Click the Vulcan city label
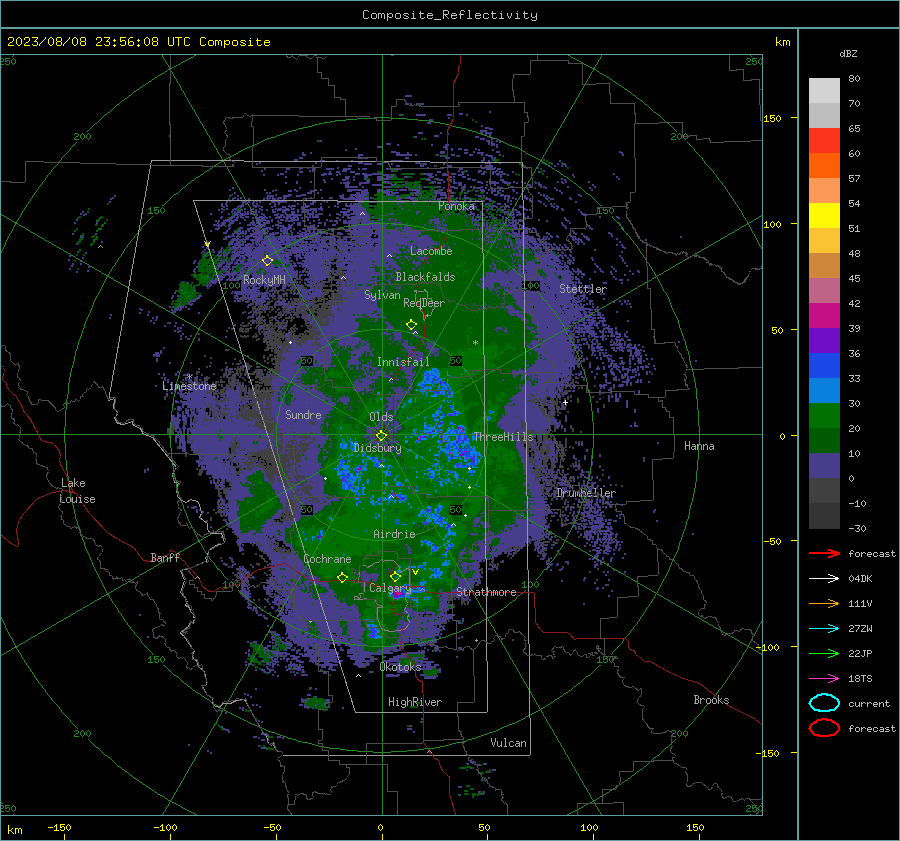 tap(508, 743)
